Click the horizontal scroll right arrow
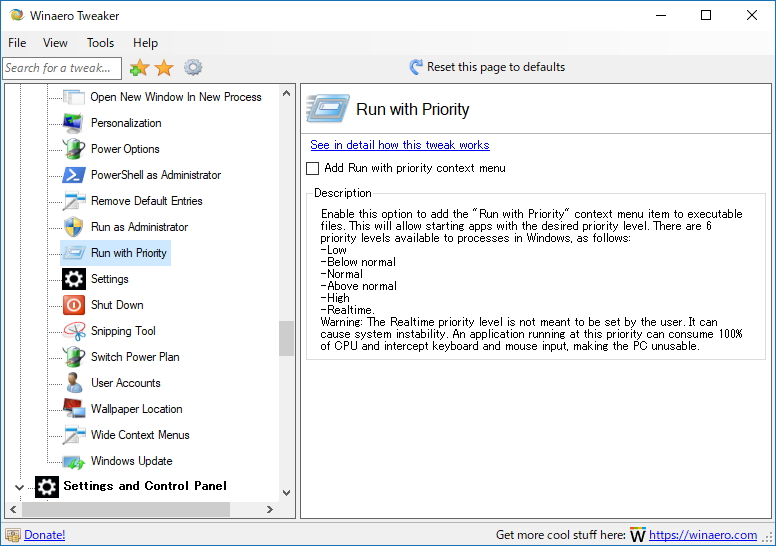Screen dimensions: 776x546 click(x=270, y=509)
